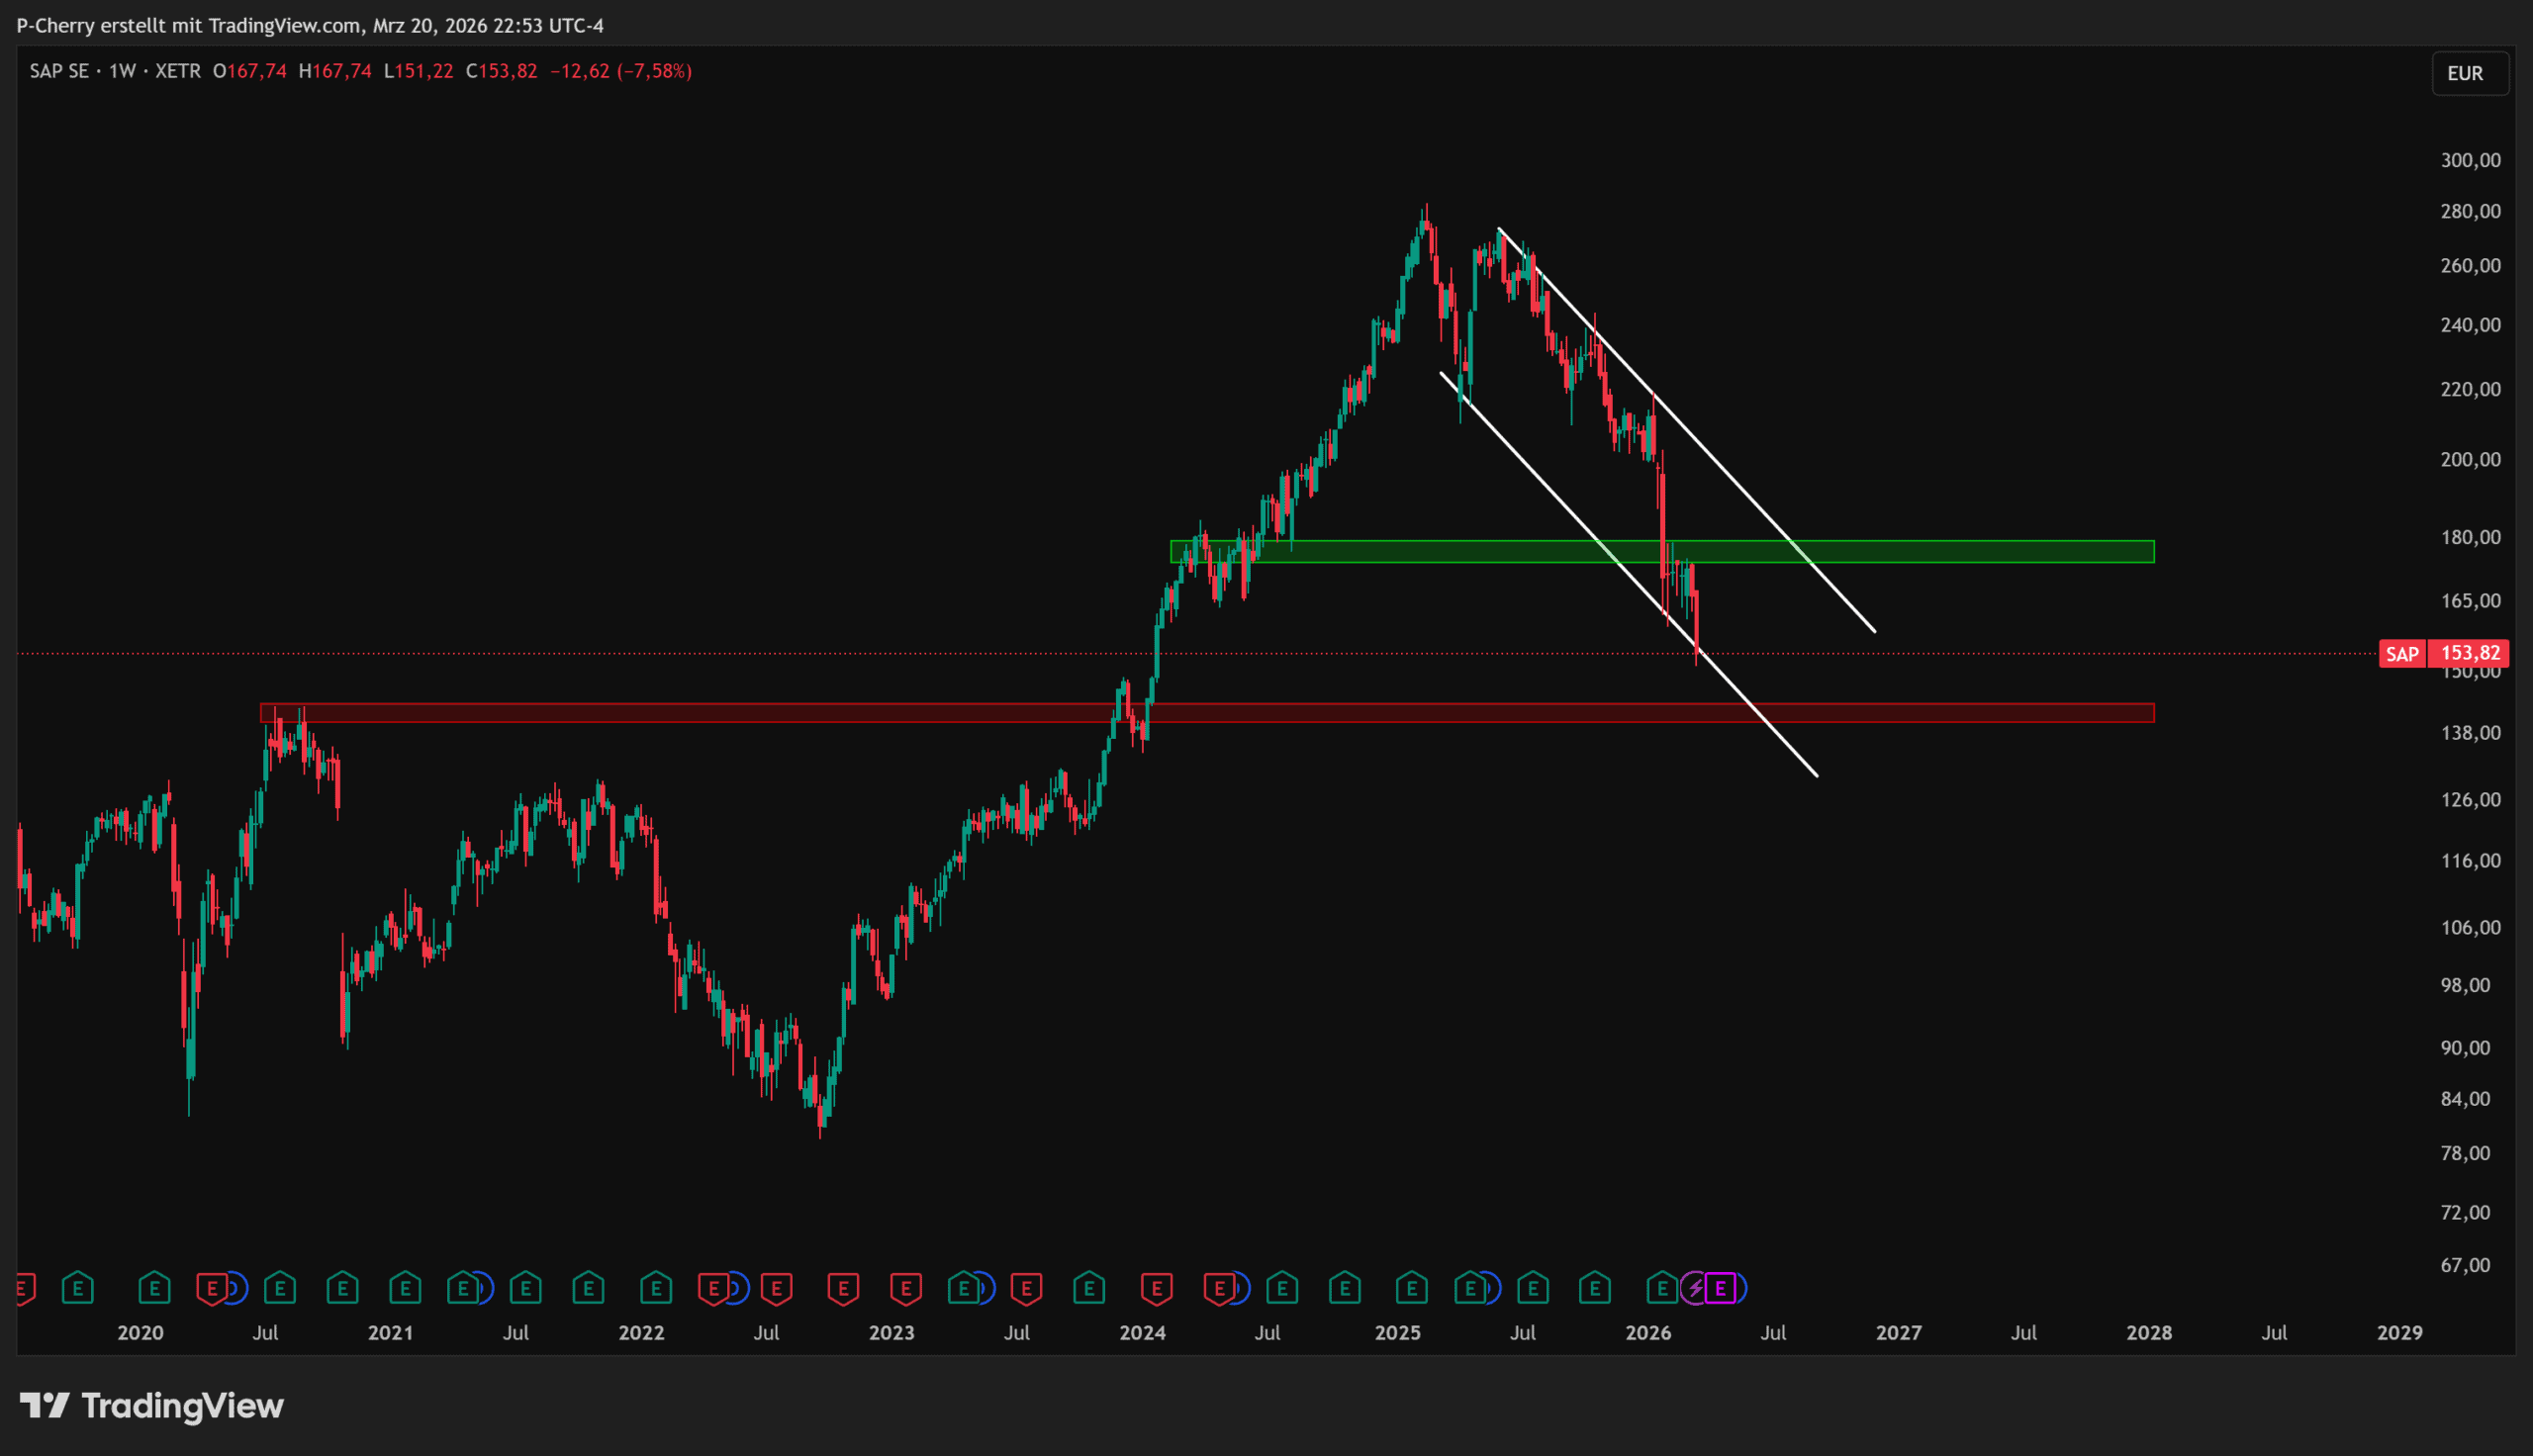
Task: Click the cut-off red earnings icon at far left
Action: pos(25,1288)
